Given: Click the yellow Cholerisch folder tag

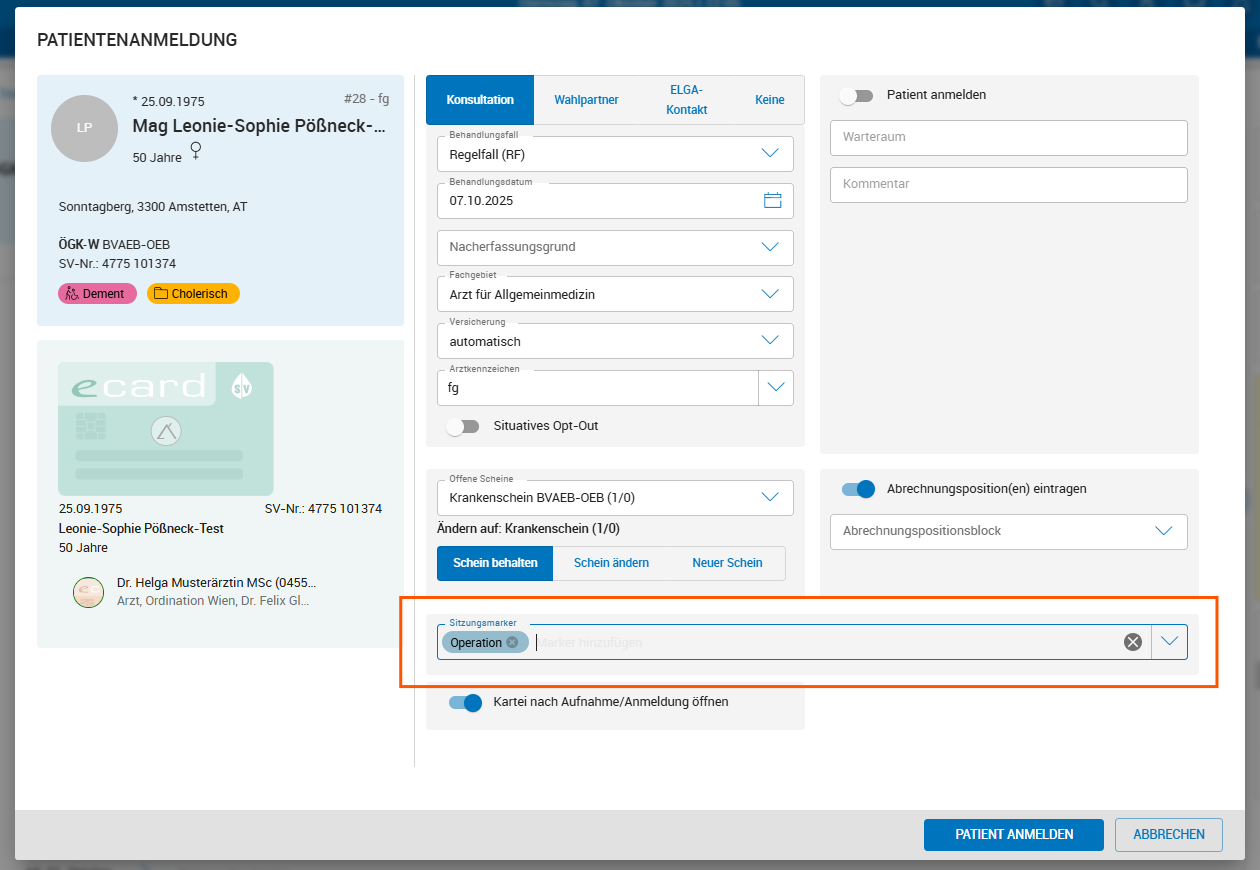Looking at the screenshot, I should click(192, 293).
